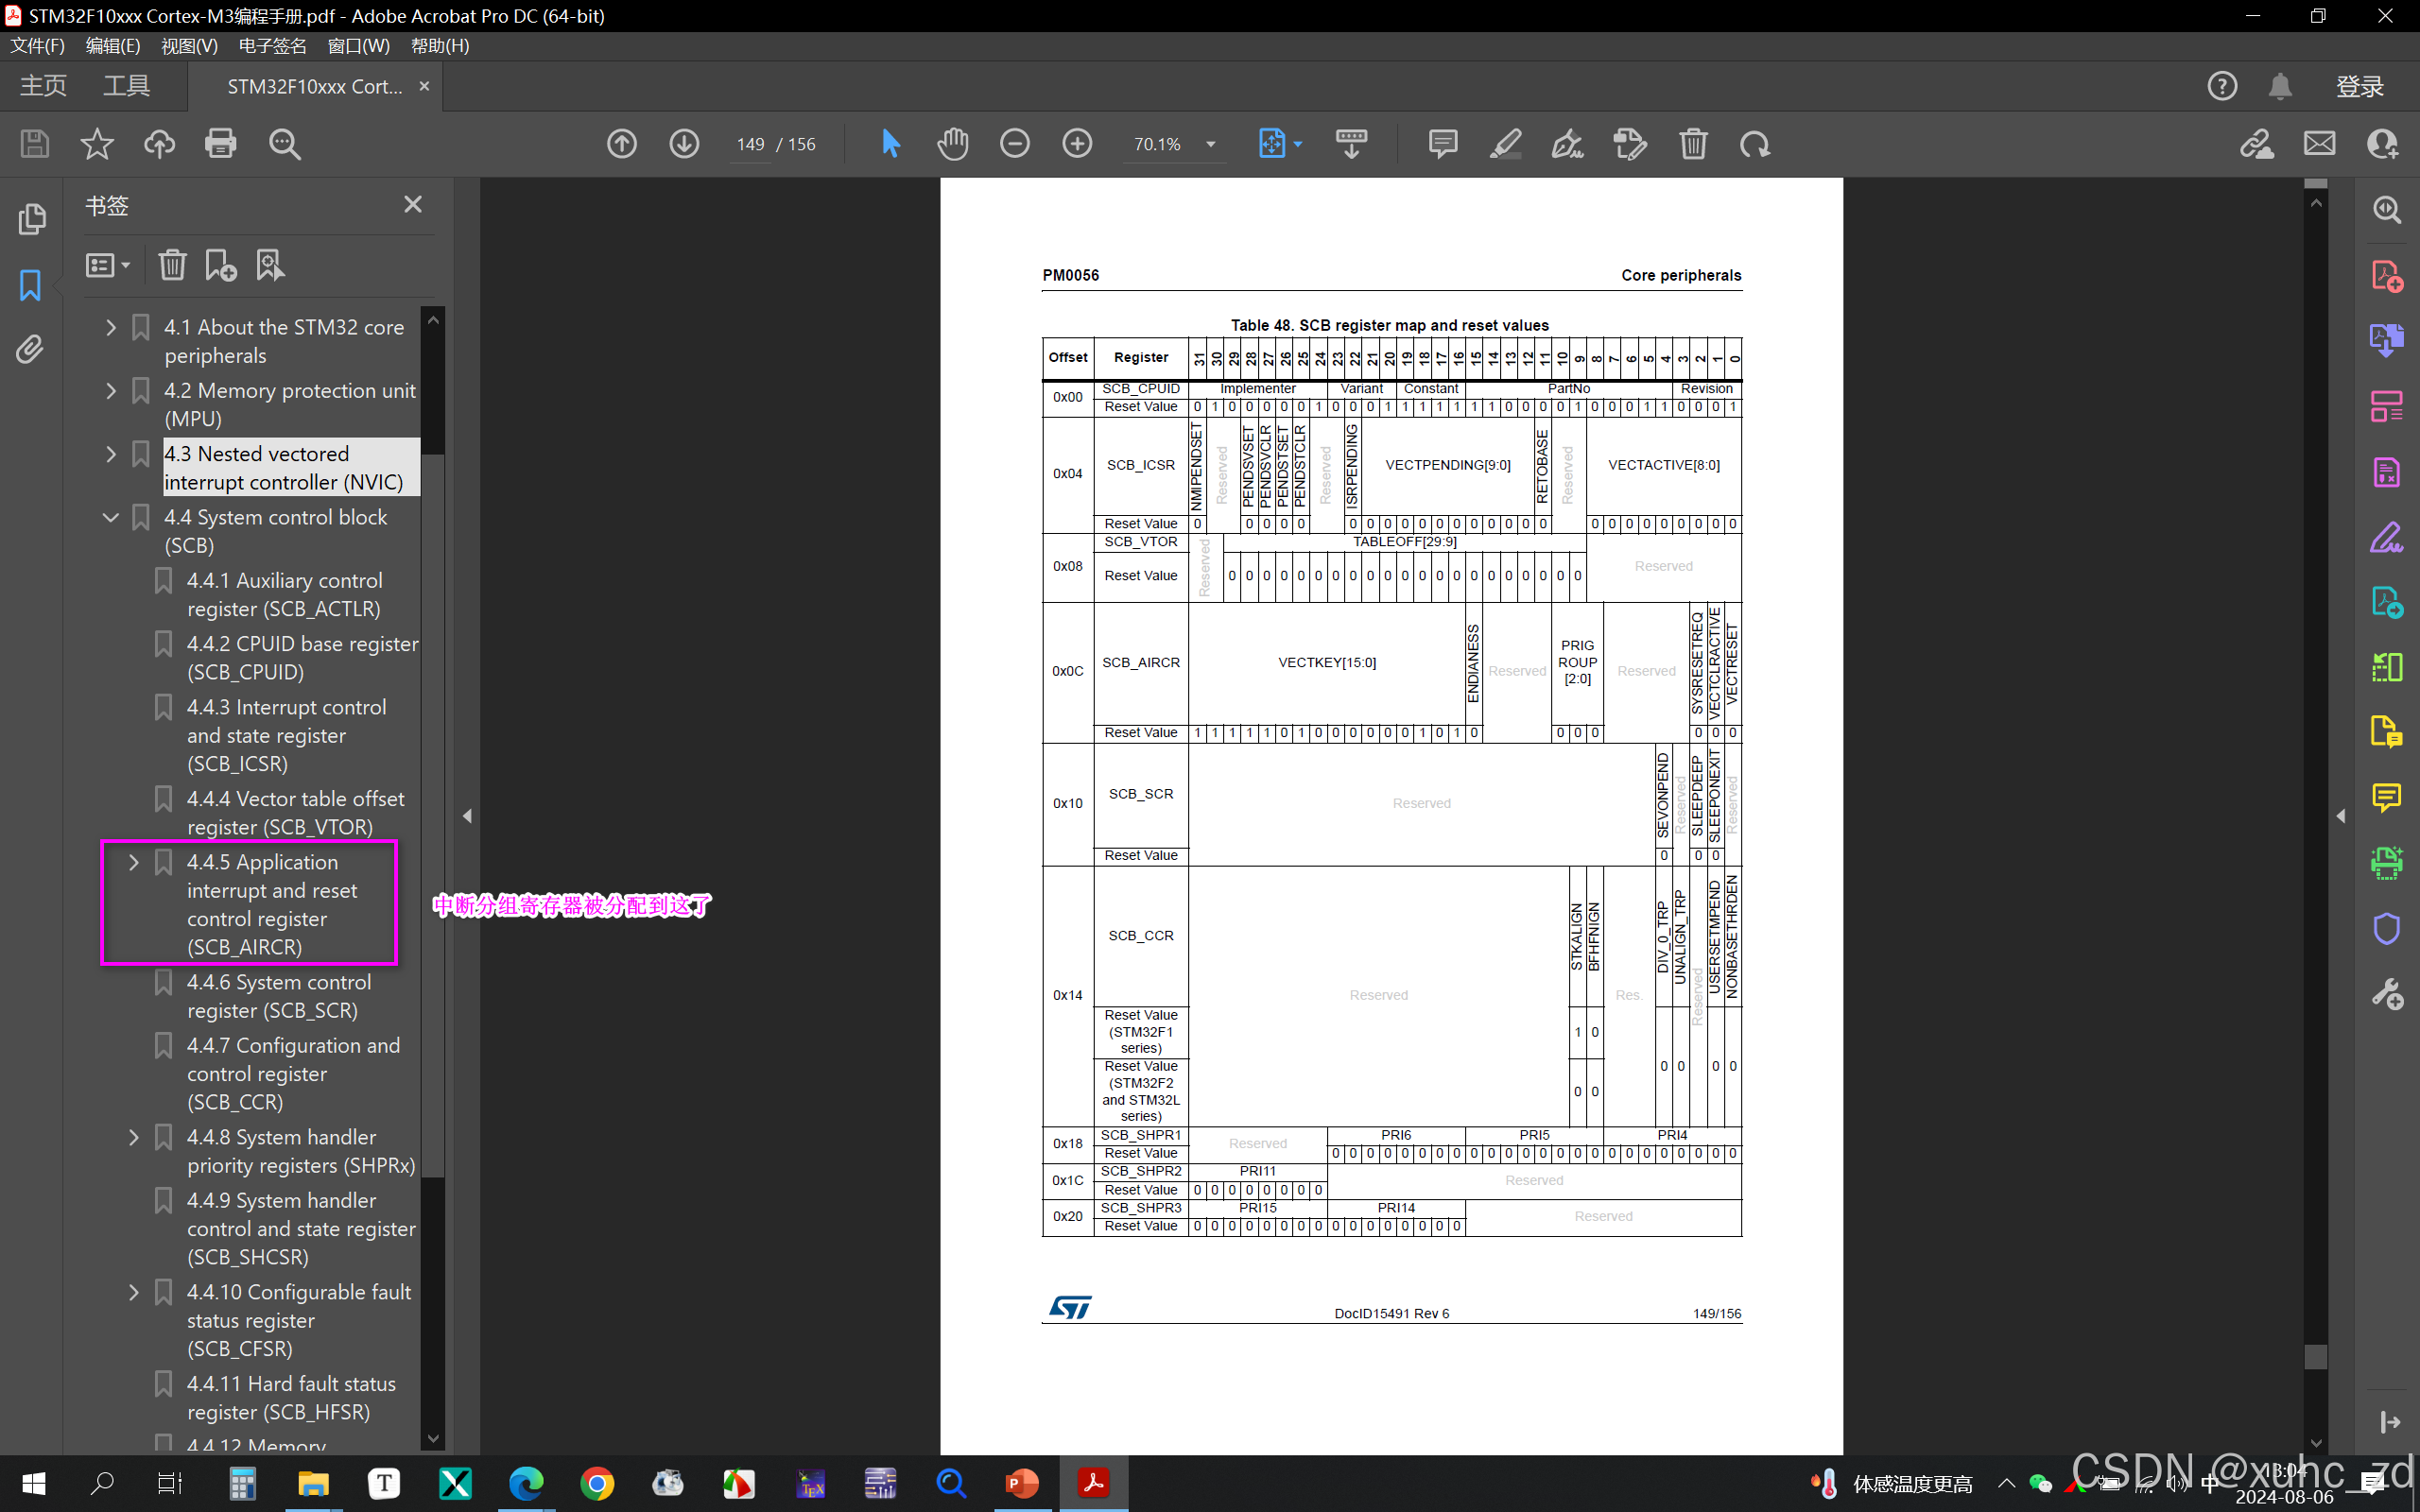The width and height of the screenshot is (2420, 1512).
Task: Open the Create PDF tool in right pane
Action: 2387,276
